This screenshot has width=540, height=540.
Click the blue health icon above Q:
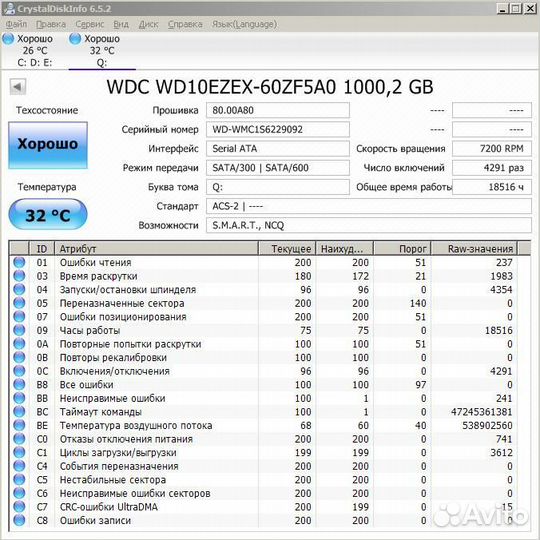[x=75, y=39]
